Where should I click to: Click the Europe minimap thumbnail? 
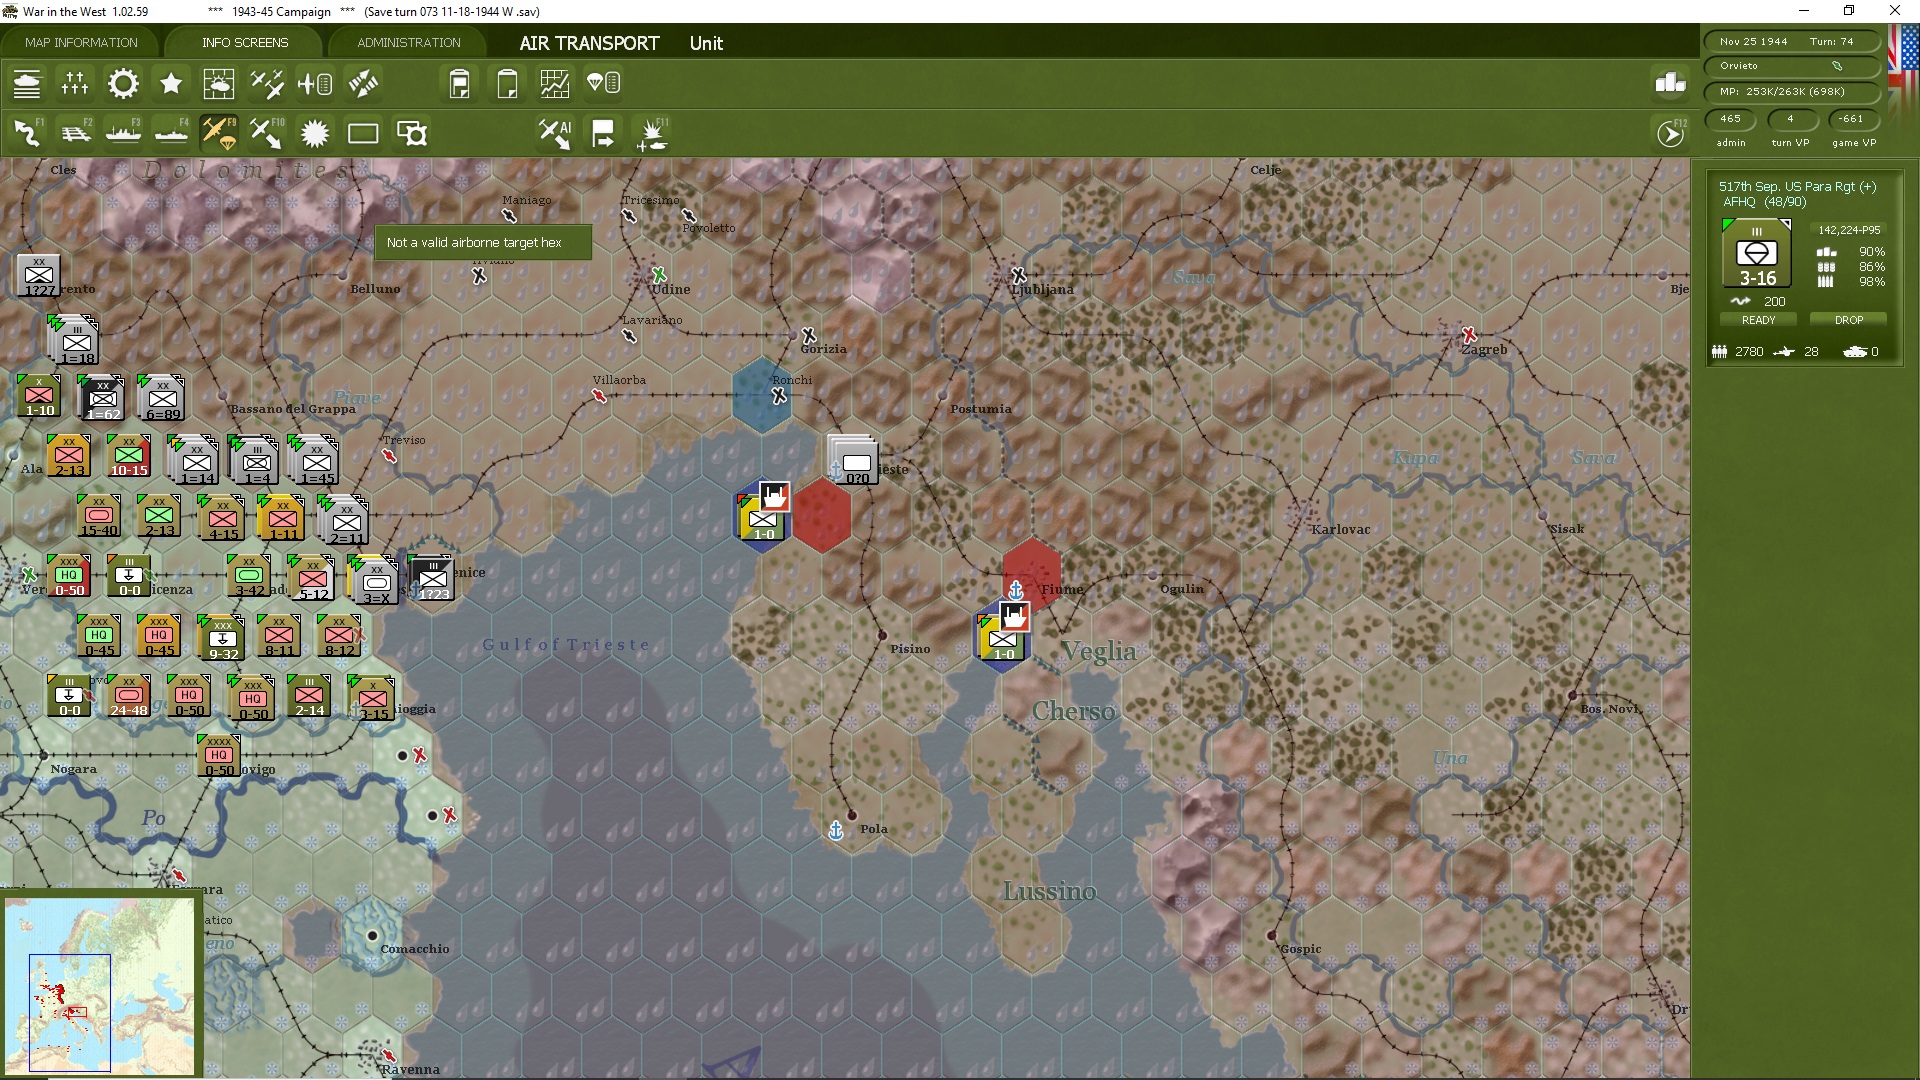pos(100,985)
